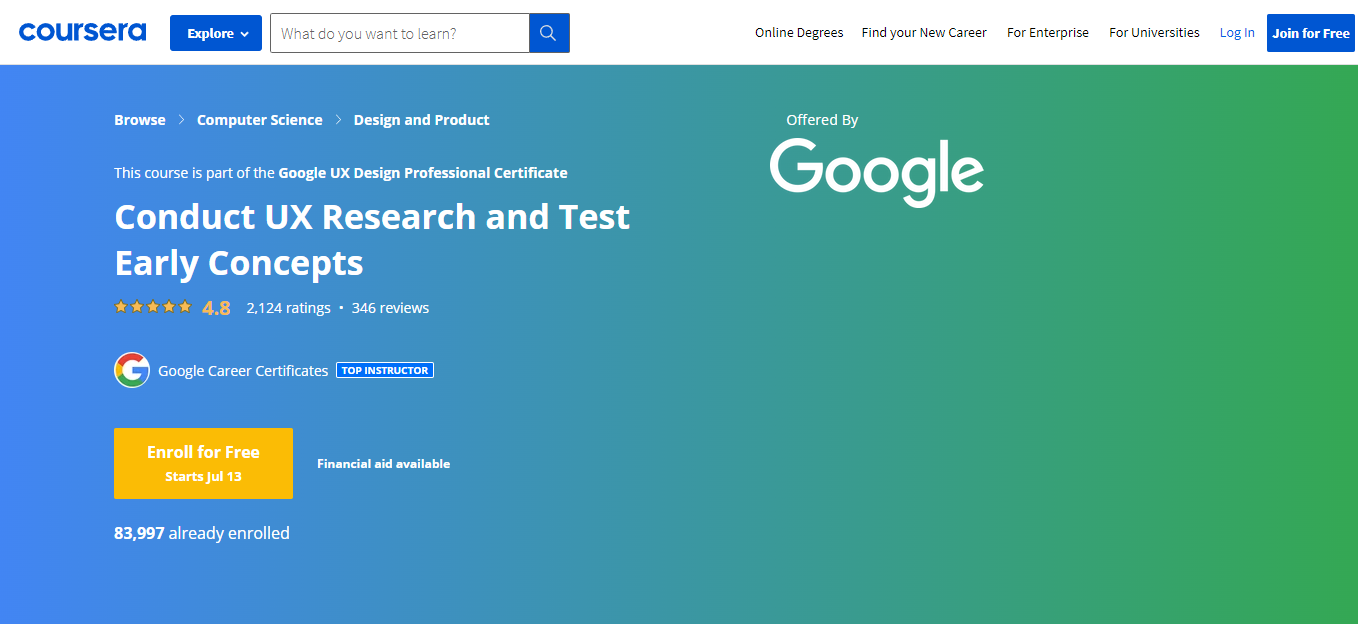
Task: Open the 346 reviews link
Action: [390, 307]
